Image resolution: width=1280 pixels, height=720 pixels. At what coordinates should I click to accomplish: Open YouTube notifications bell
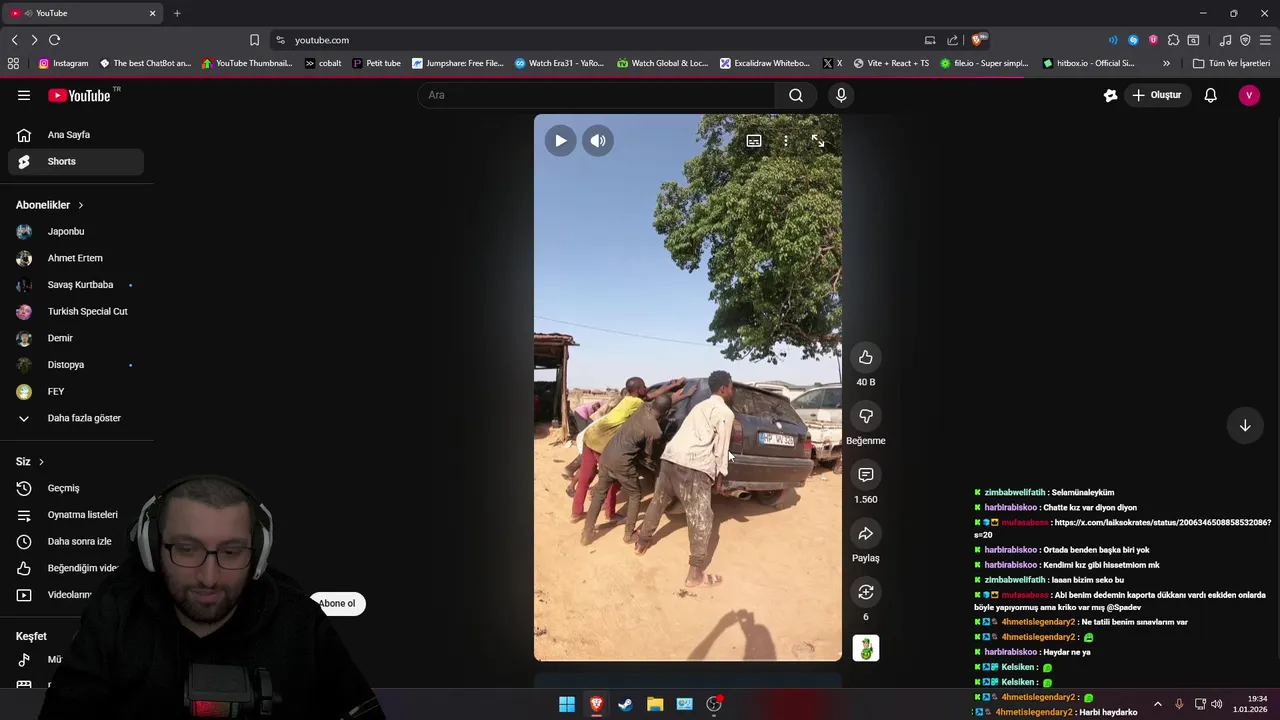[1211, 95]
